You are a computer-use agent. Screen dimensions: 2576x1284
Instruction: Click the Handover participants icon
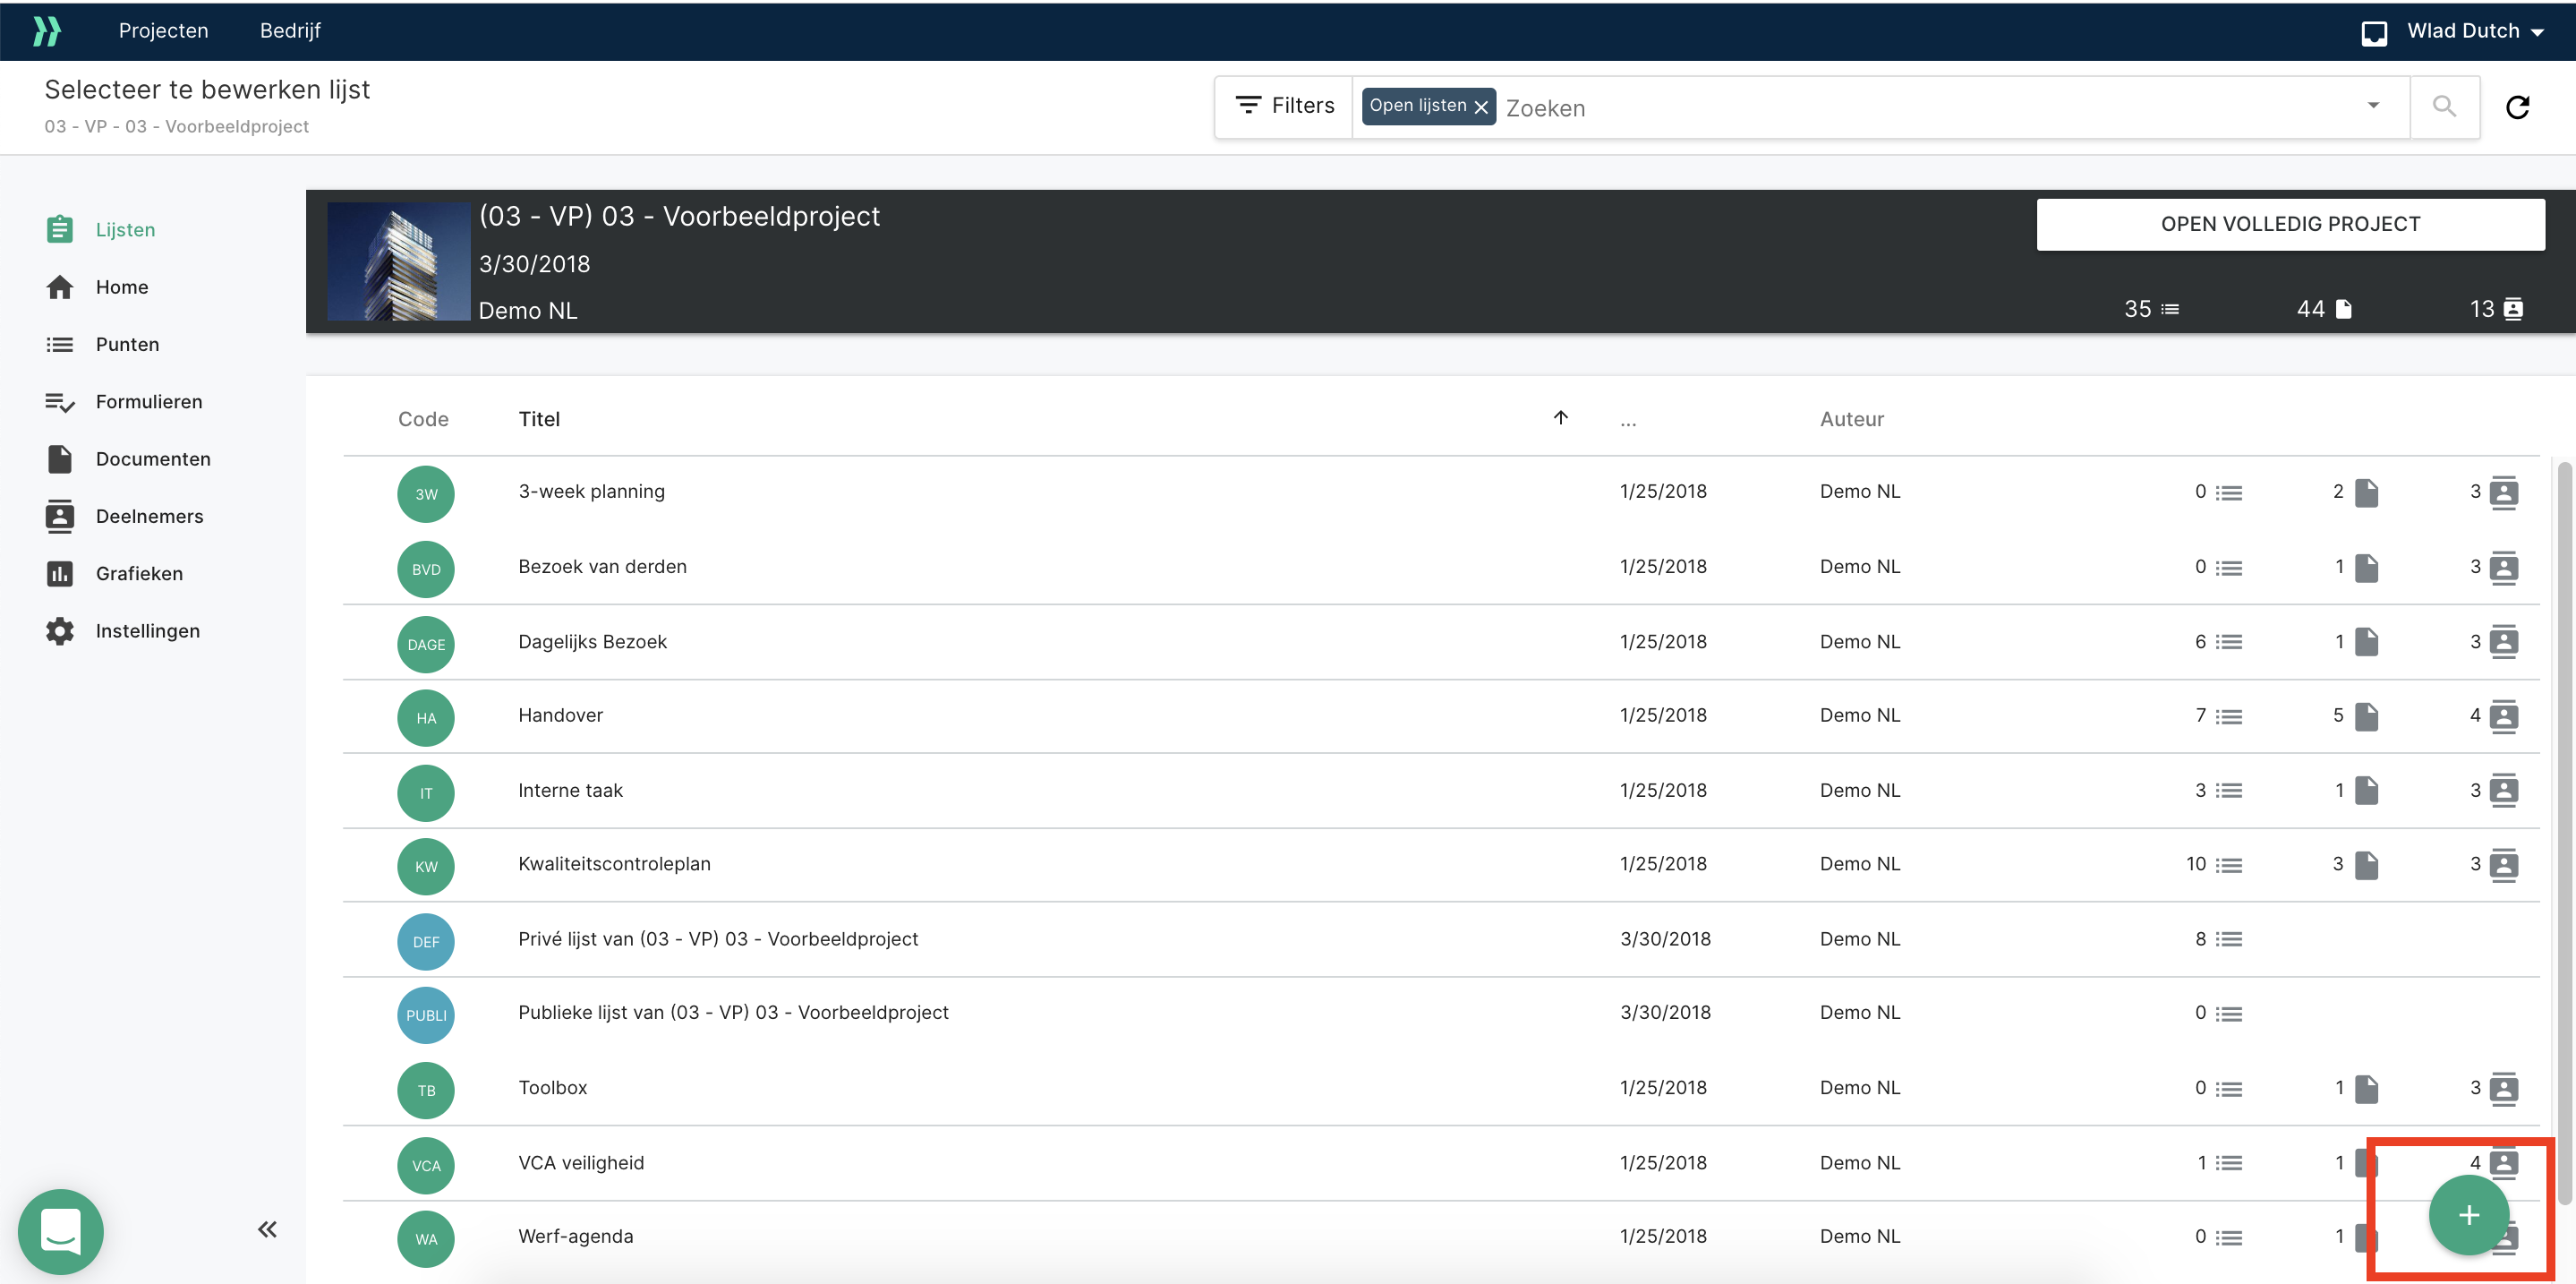tap(2503, 716)
